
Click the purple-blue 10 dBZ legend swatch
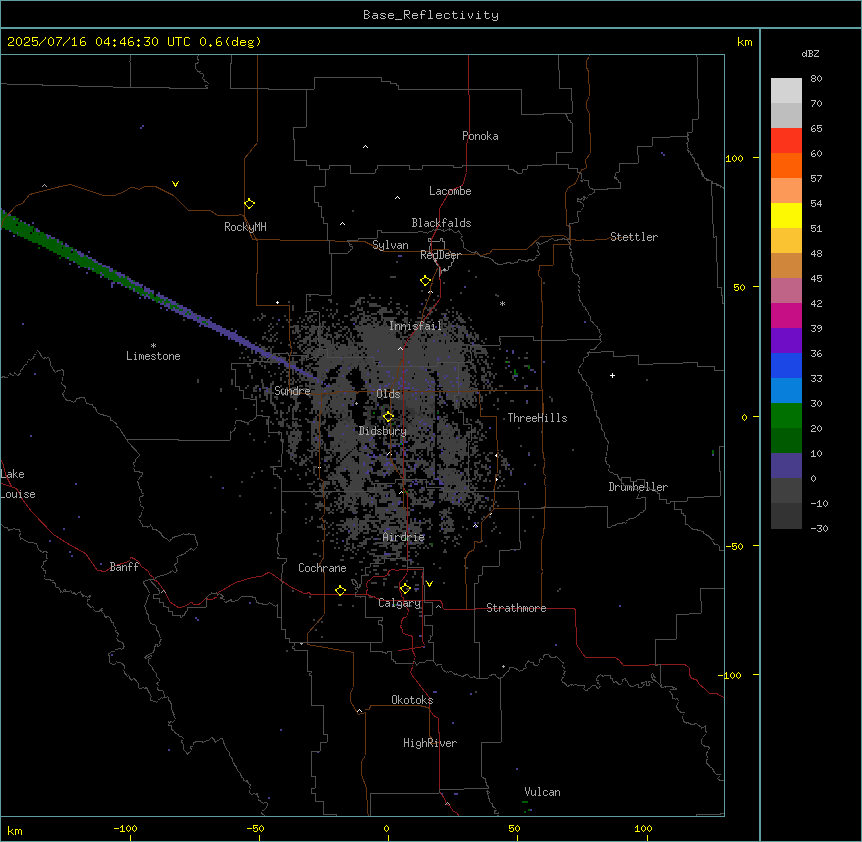pyautogui.click(x=786, y=466)
